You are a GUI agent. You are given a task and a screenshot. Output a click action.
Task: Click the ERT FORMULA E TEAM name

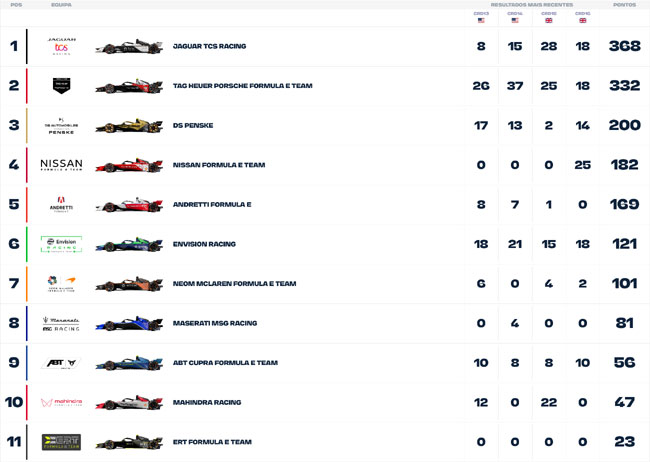pos(212,442)
